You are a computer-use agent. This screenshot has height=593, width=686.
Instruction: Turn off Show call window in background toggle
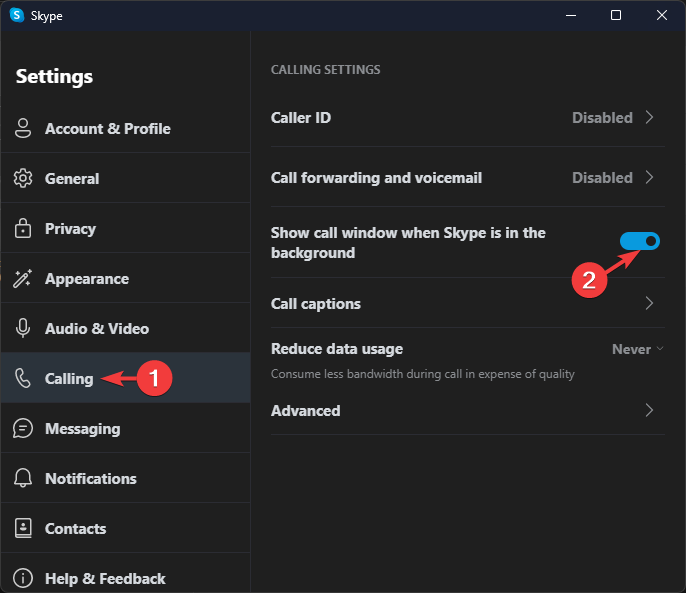click(640, 241)
